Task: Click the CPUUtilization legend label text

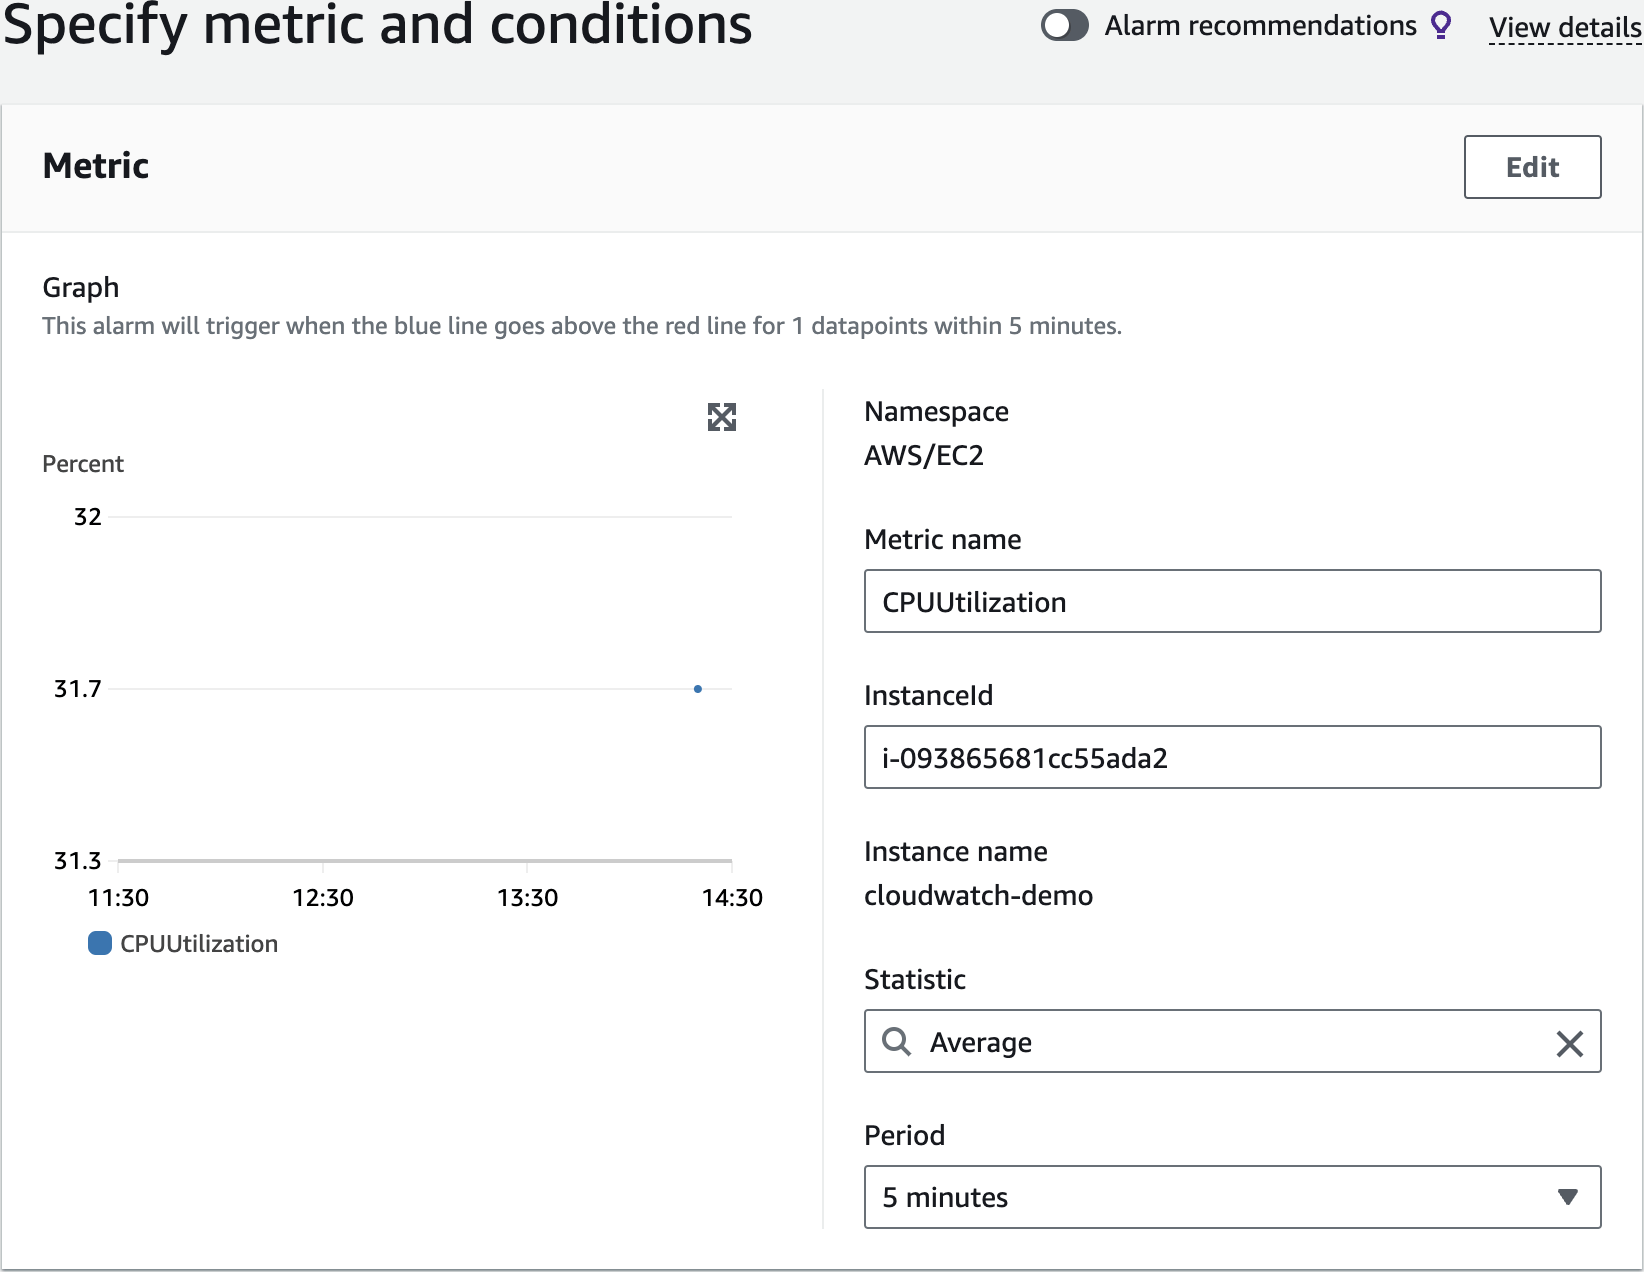Action: 199,944
